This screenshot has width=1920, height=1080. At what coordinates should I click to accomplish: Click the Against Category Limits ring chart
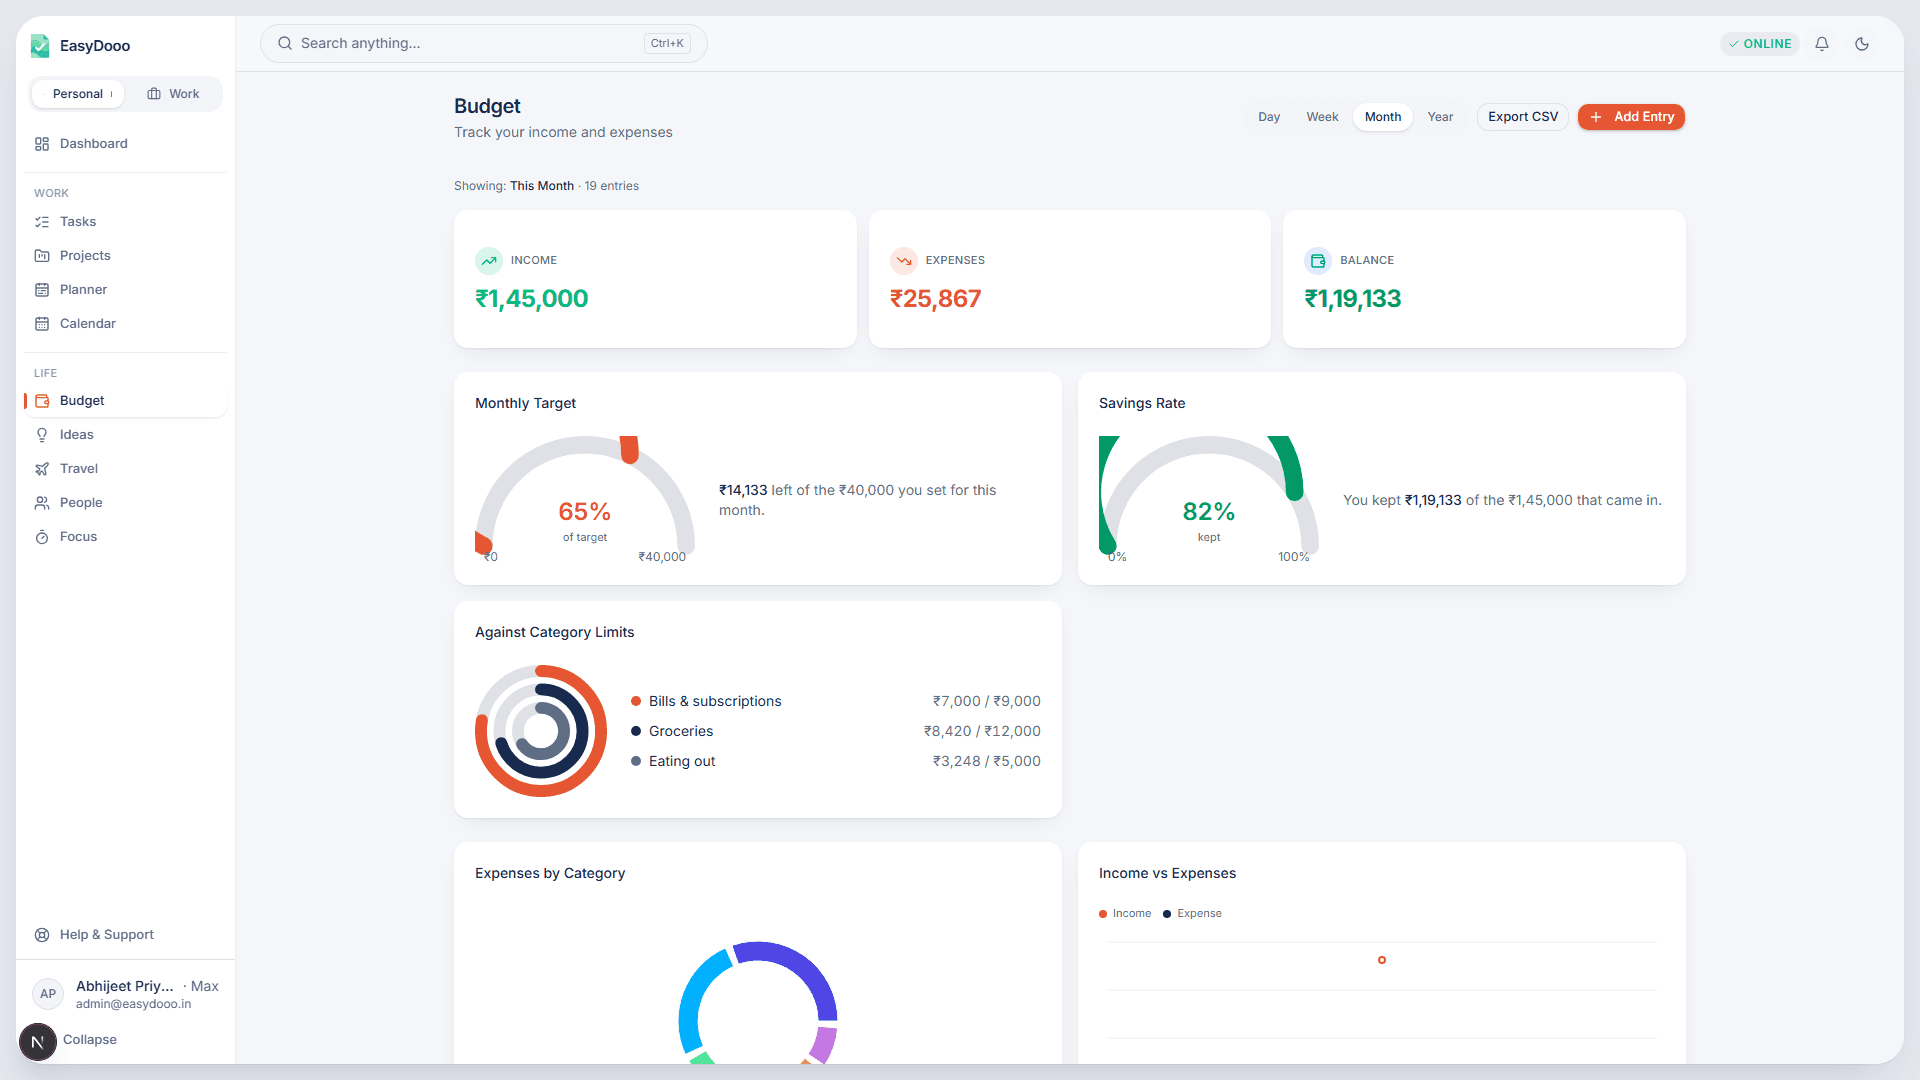click(541, 731)
